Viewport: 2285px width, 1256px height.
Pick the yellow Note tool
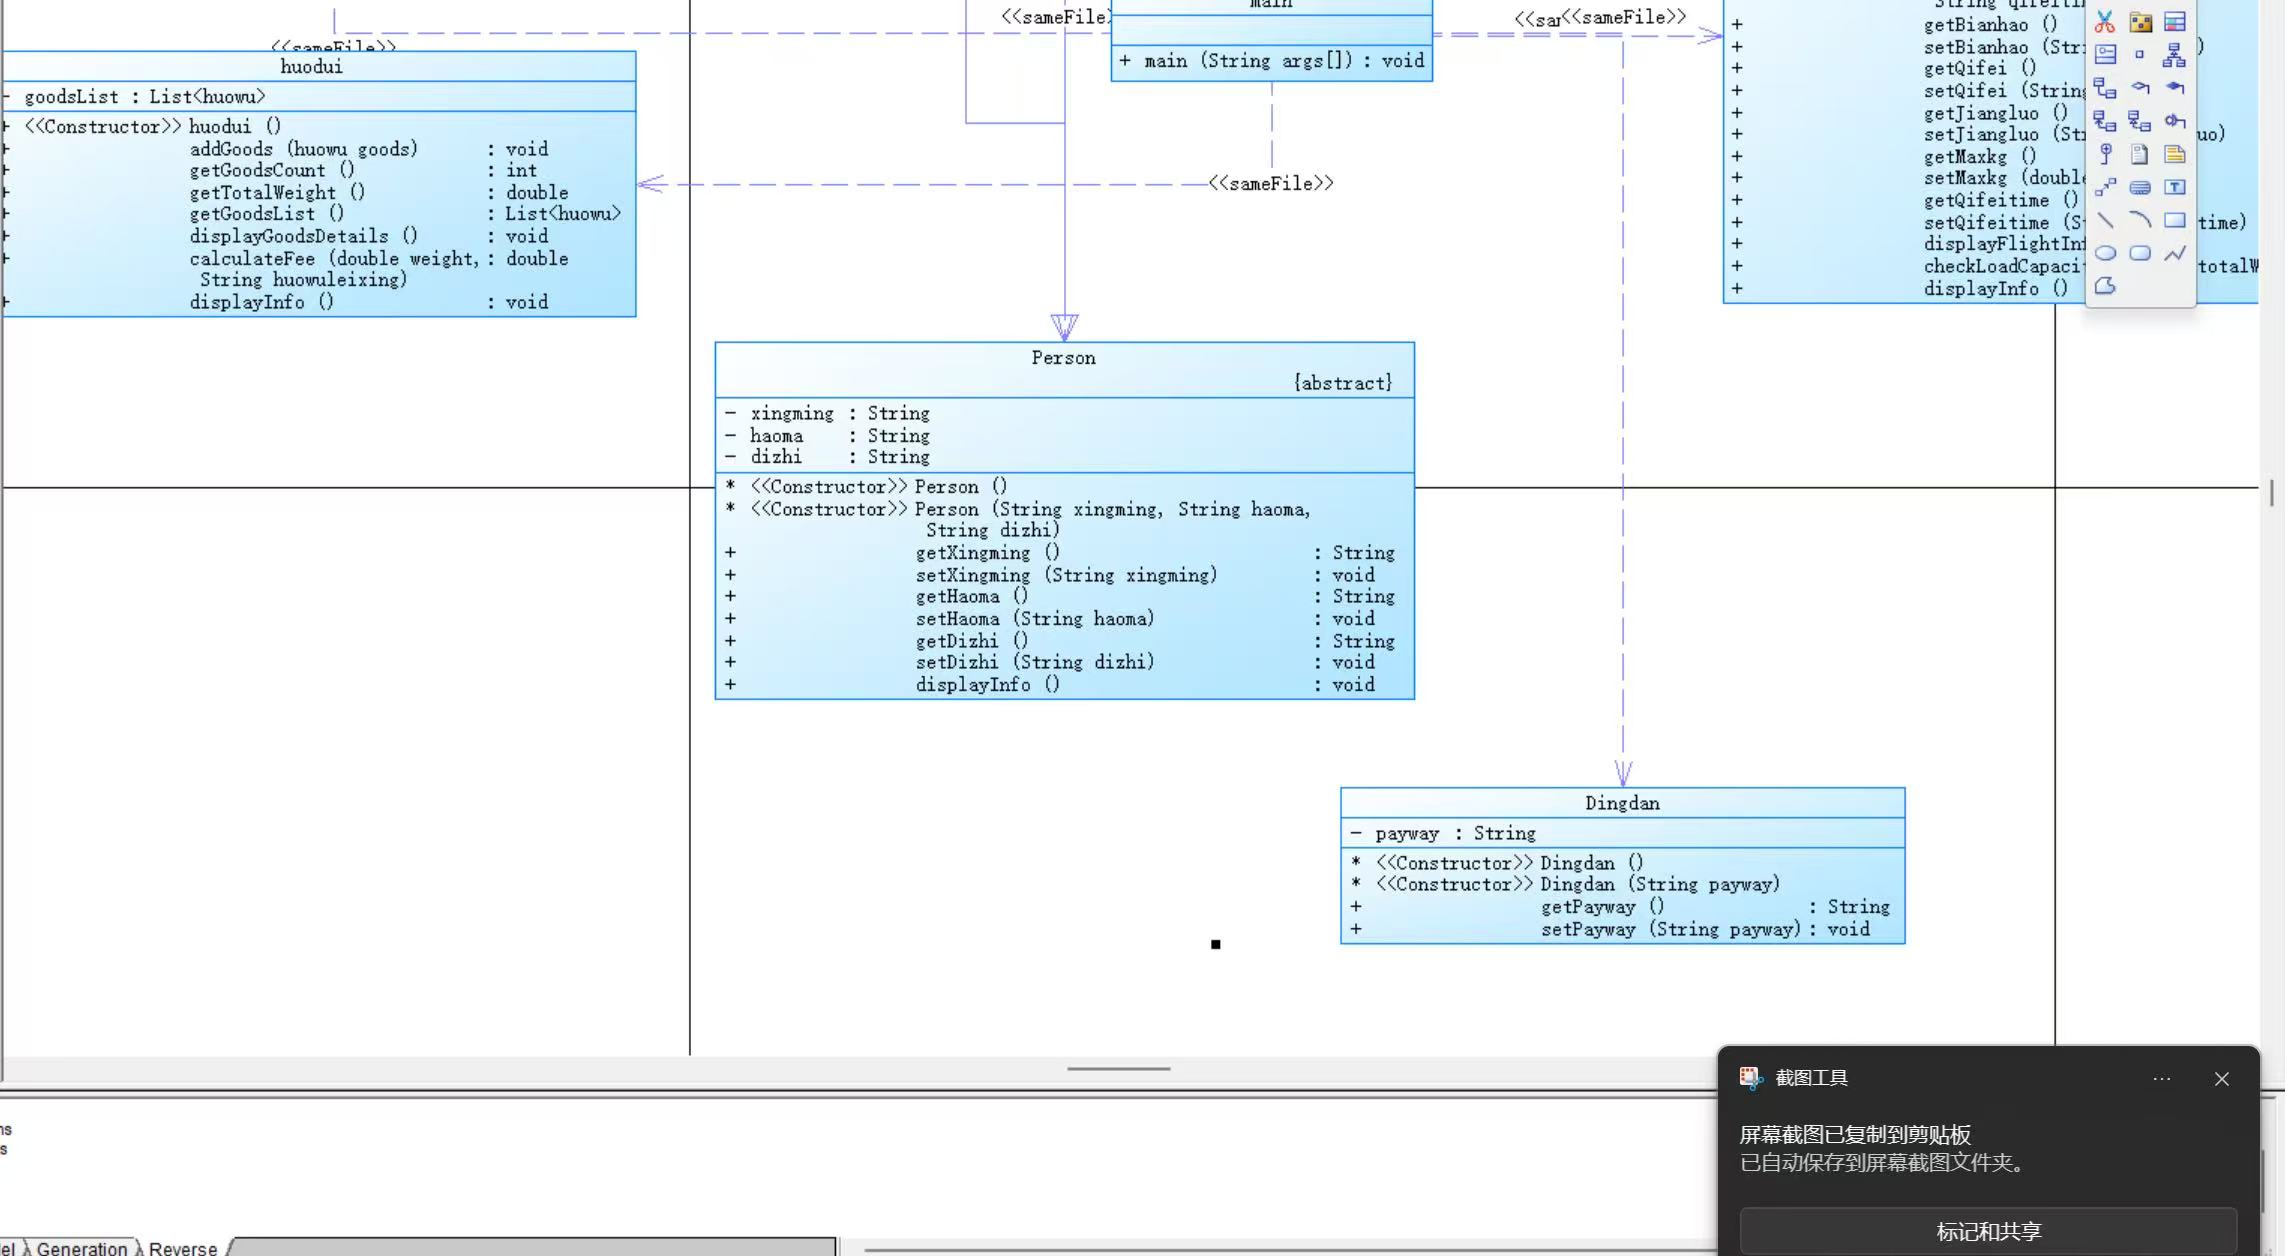(x=2174, y=154)
